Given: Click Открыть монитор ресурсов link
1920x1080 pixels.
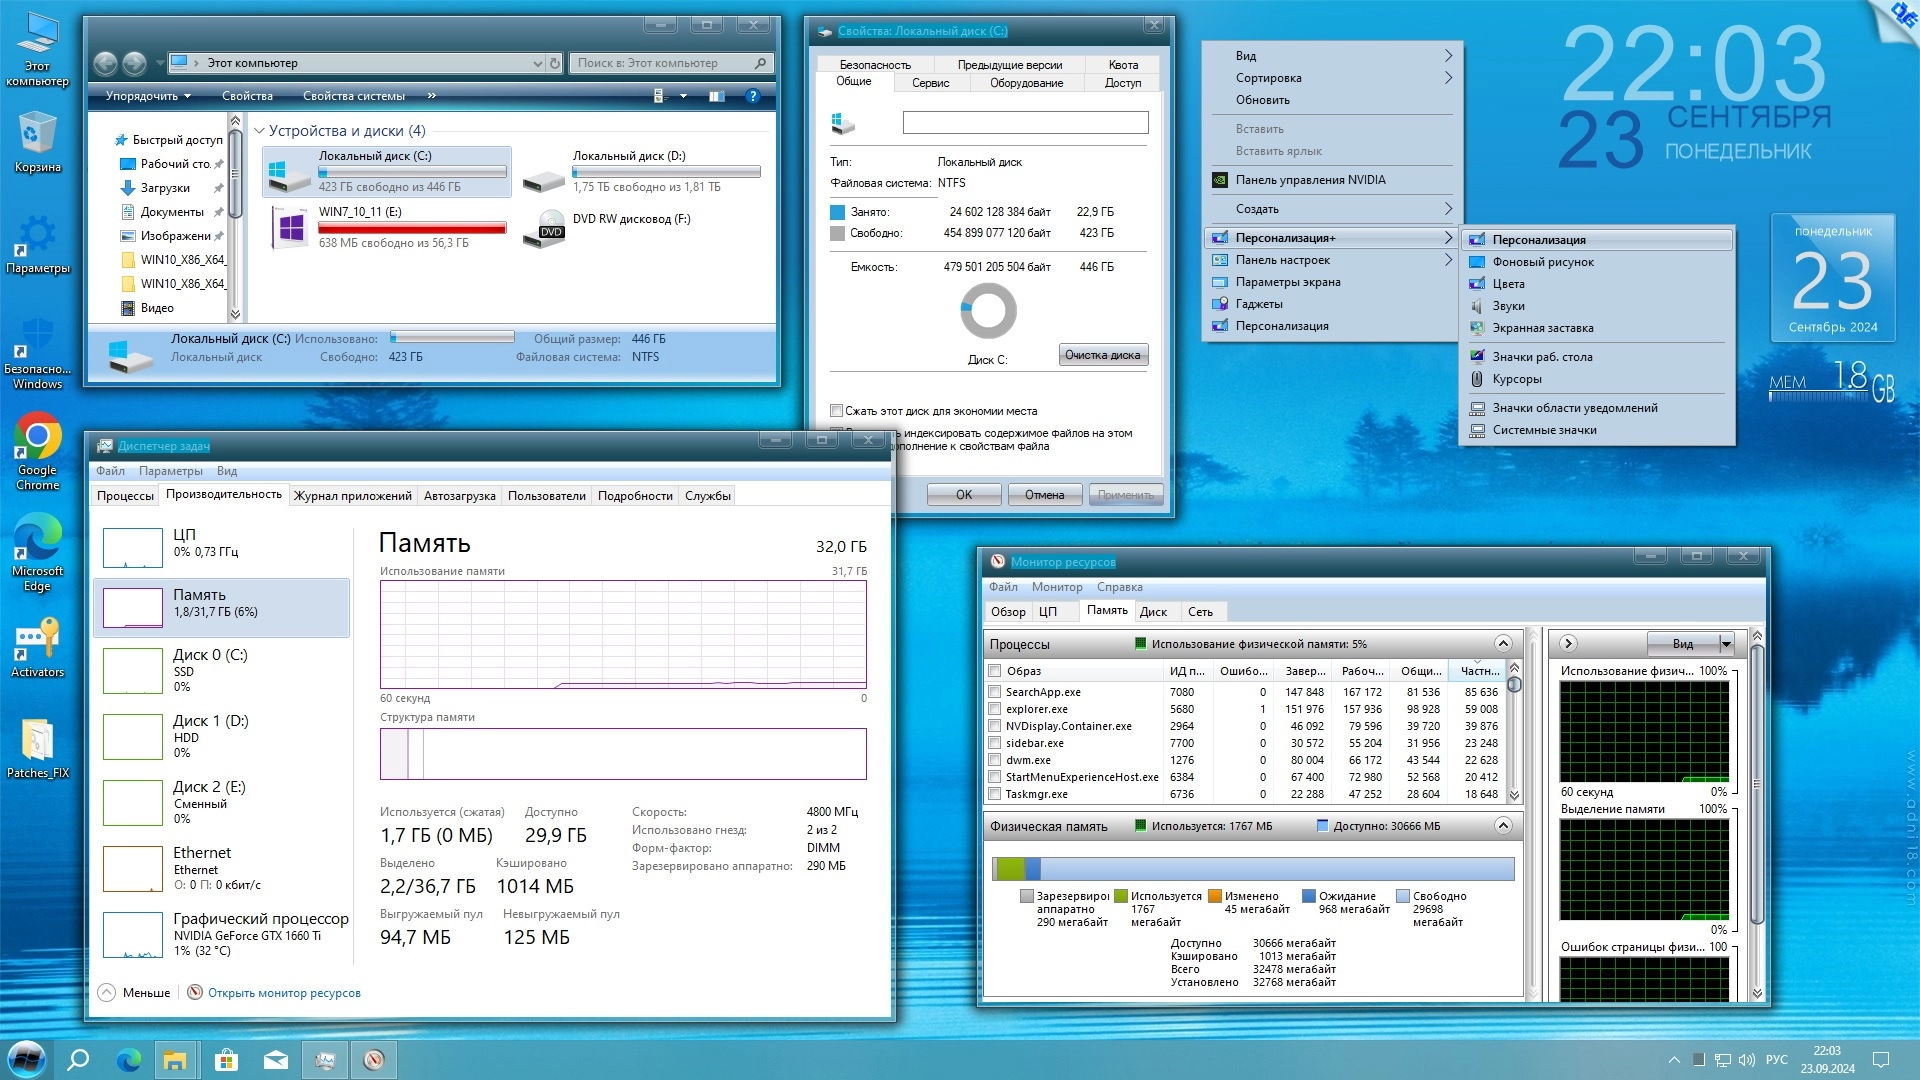Looking at the screenshot, I should 284,993.
